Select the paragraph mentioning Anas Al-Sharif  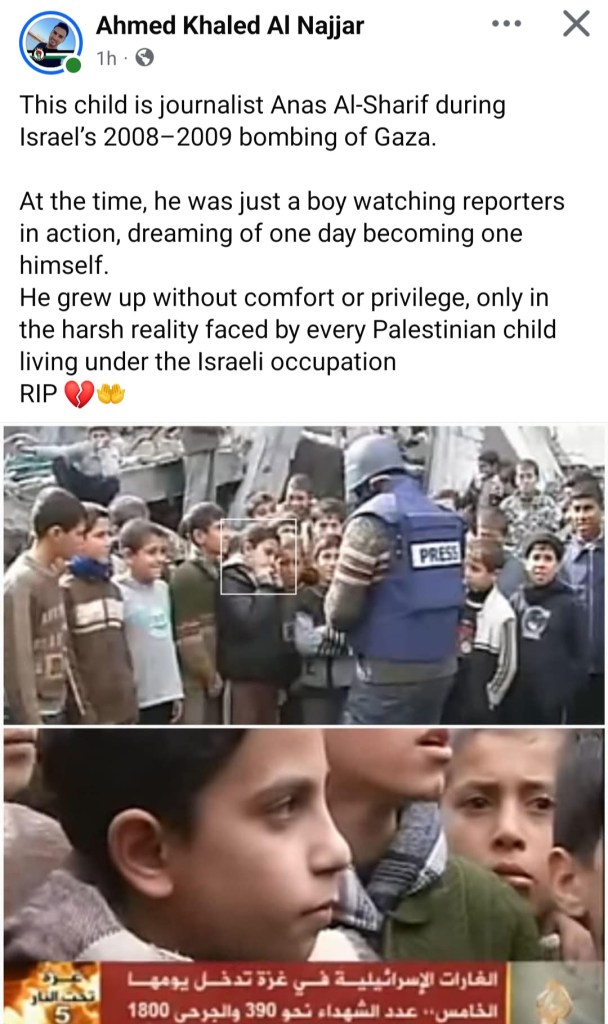pyautogui.click(x=263, y=121)
